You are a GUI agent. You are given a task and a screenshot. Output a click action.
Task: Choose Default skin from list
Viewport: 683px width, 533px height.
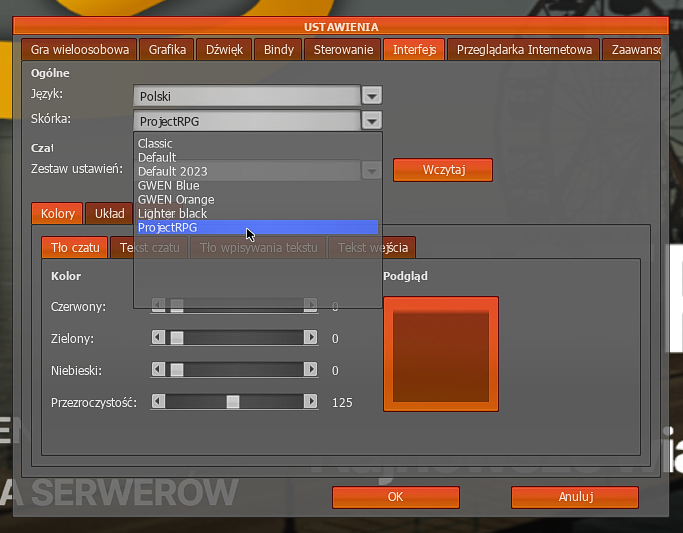257,157
